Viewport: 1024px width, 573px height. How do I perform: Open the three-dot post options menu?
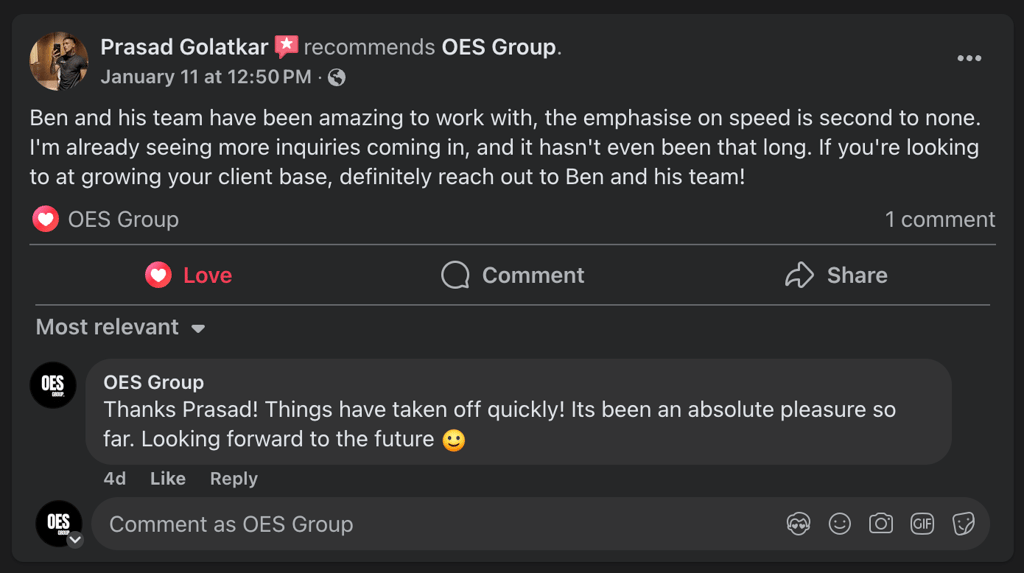click(968, 59)
